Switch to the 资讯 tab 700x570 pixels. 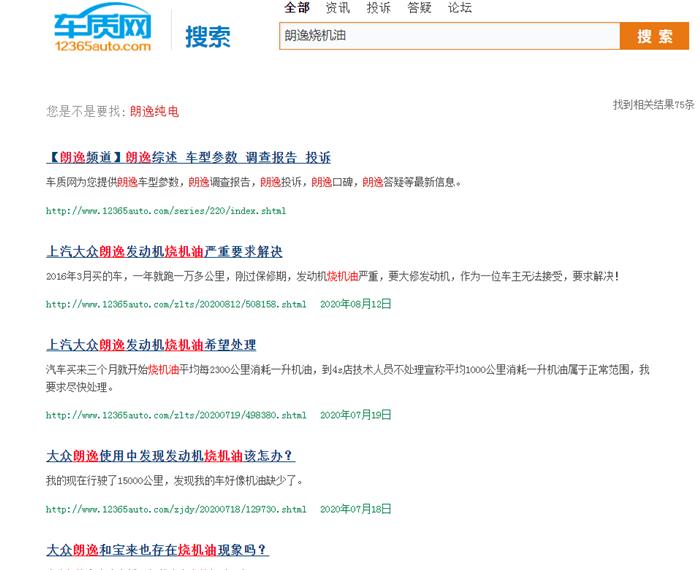click(338, 8)
